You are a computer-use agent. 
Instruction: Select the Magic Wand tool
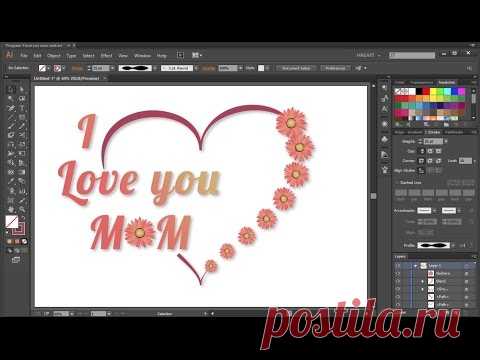pos(11,98)
